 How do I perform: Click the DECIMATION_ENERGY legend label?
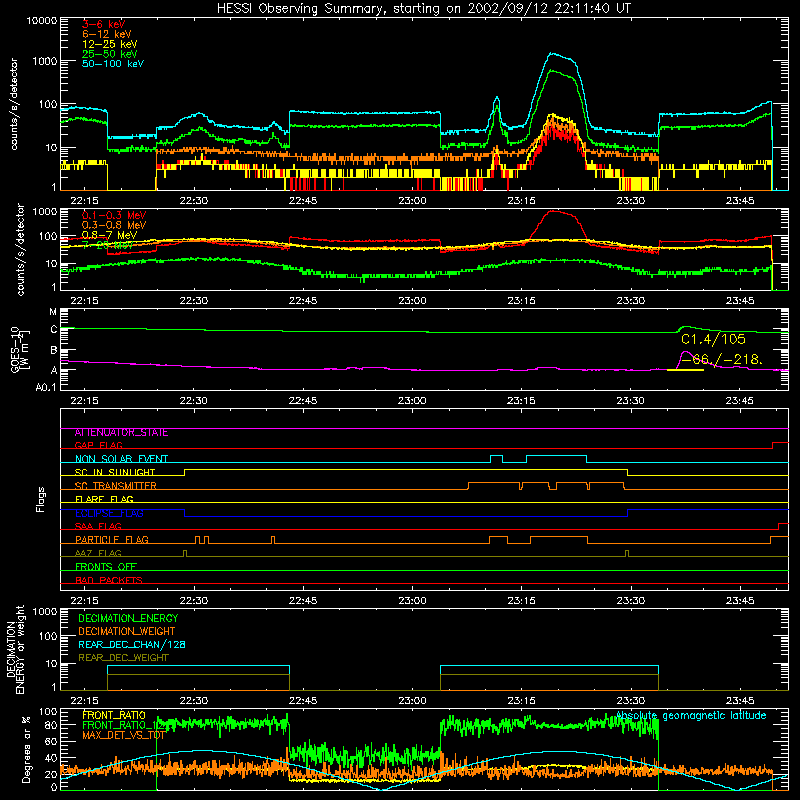(x=128, y=618)
